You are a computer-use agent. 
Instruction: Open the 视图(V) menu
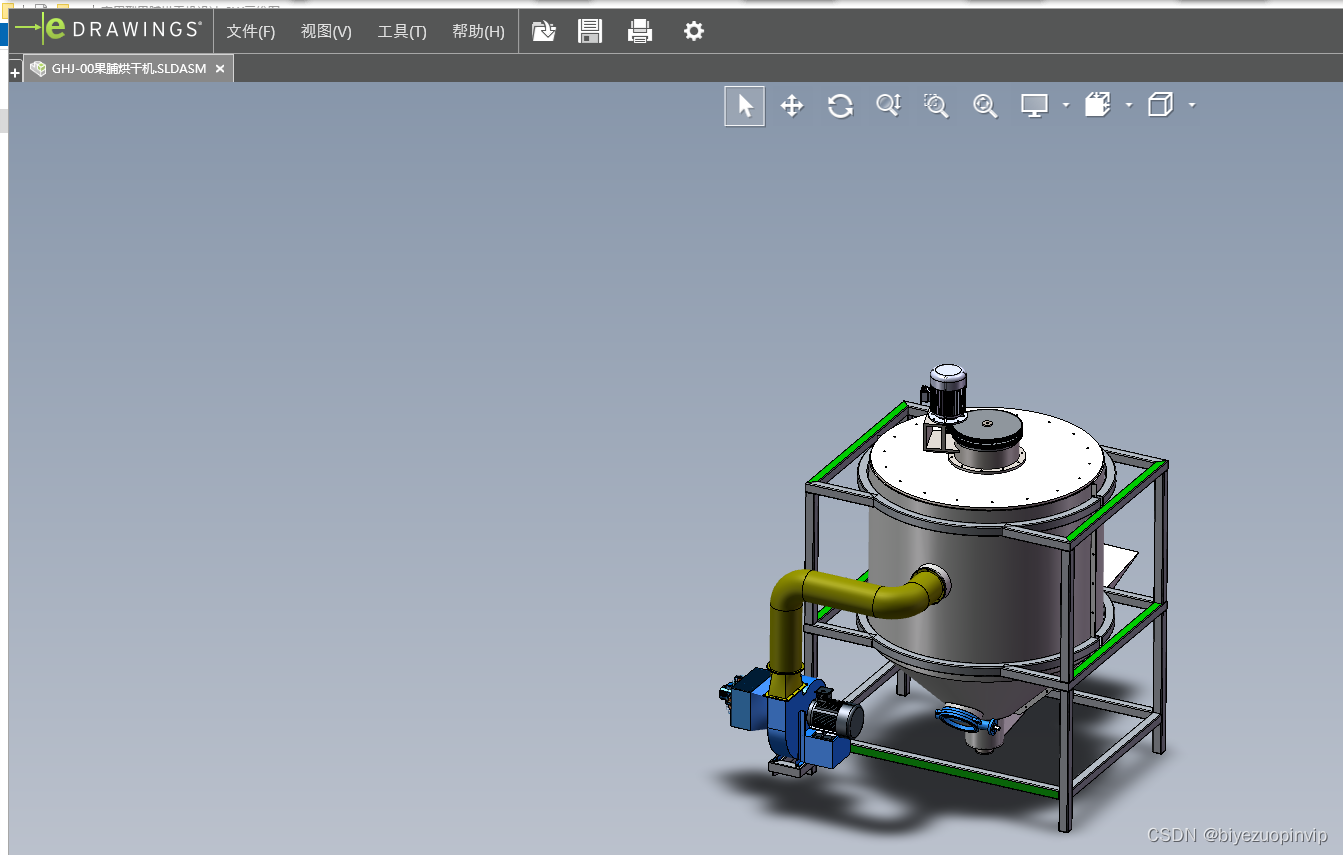[326, 32]
